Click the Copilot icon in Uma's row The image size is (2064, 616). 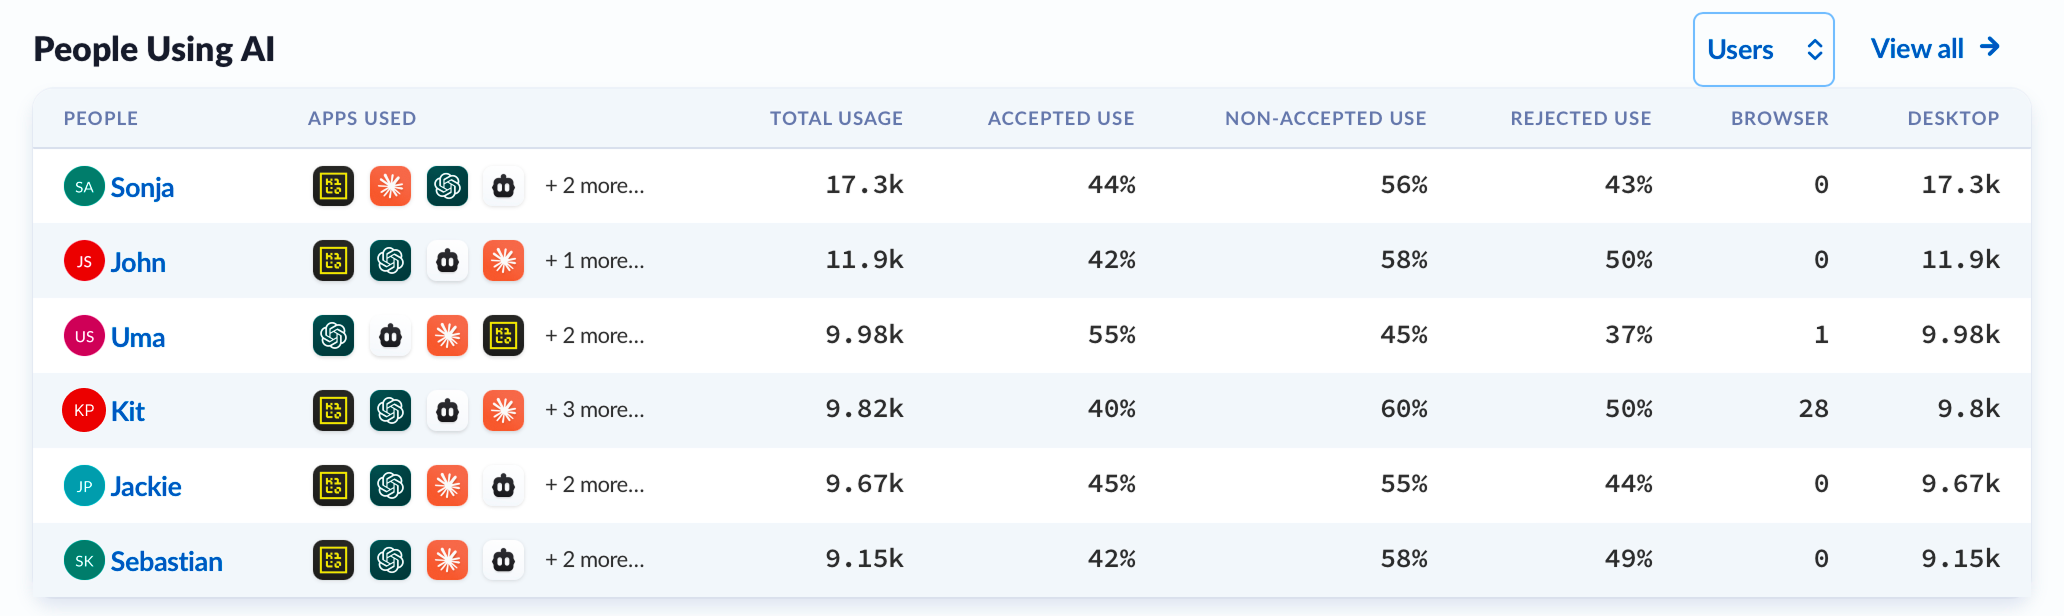(x=390, y=336)
